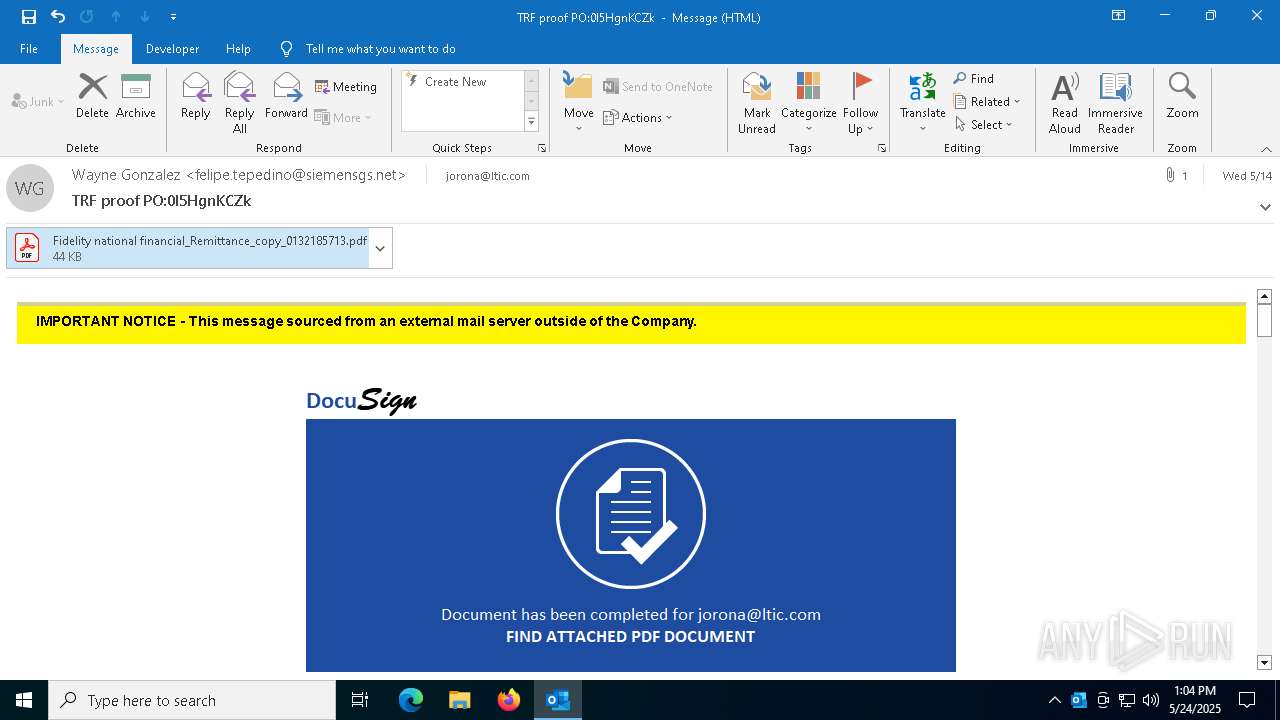The image size is (1280, 720).
Task: Reply with a Meeting
Action: point(346,87)
